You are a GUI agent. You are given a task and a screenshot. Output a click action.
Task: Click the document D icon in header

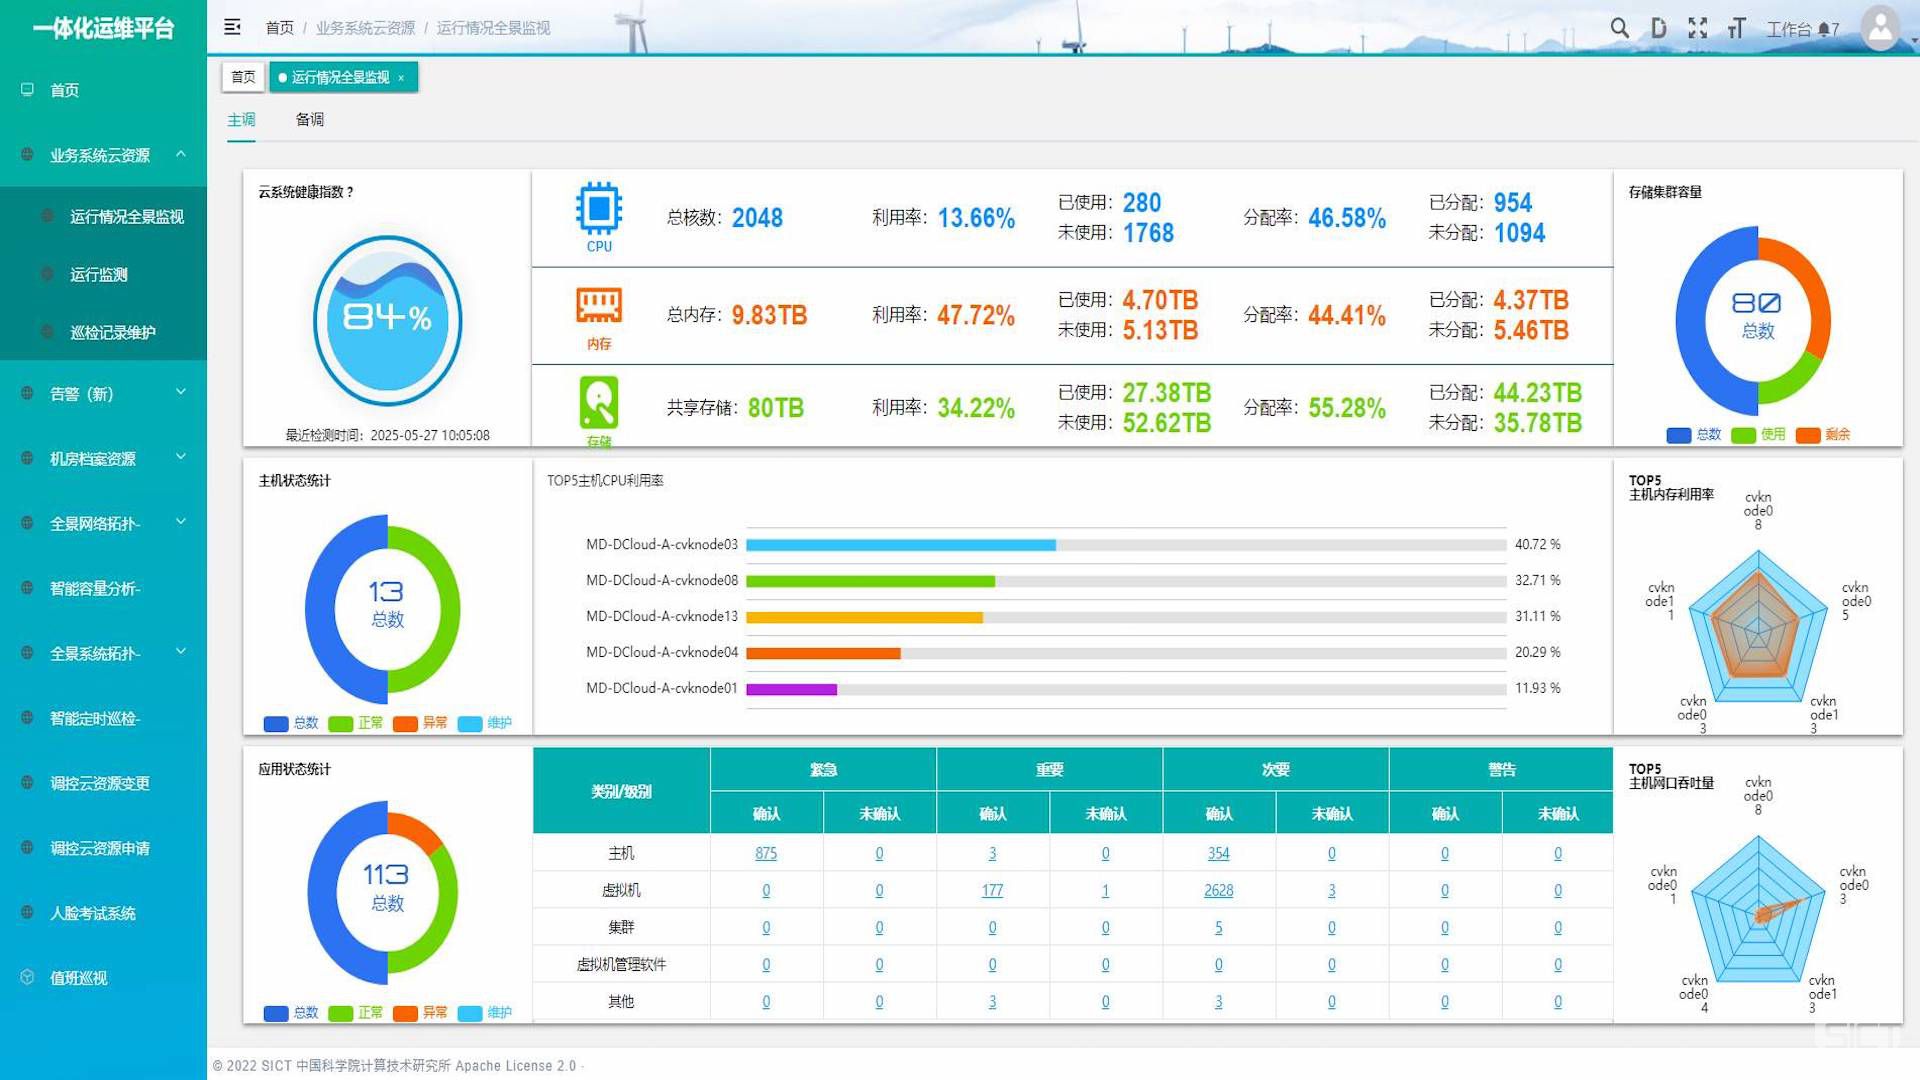(1658, 28)
